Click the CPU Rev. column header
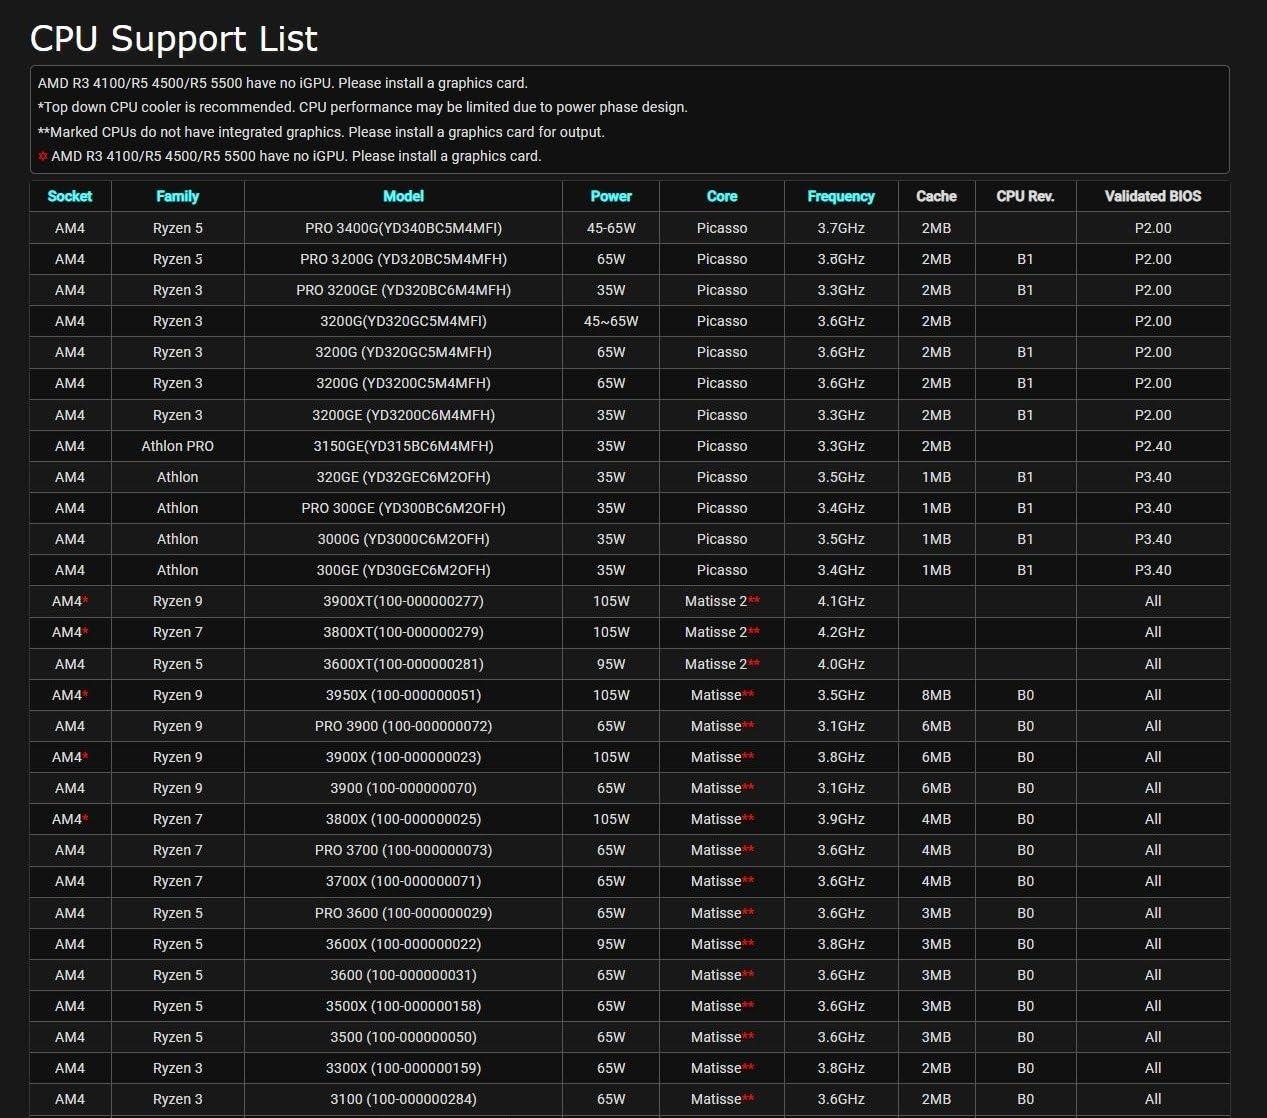1267x1118 pixels. [x=1025, y=196]
